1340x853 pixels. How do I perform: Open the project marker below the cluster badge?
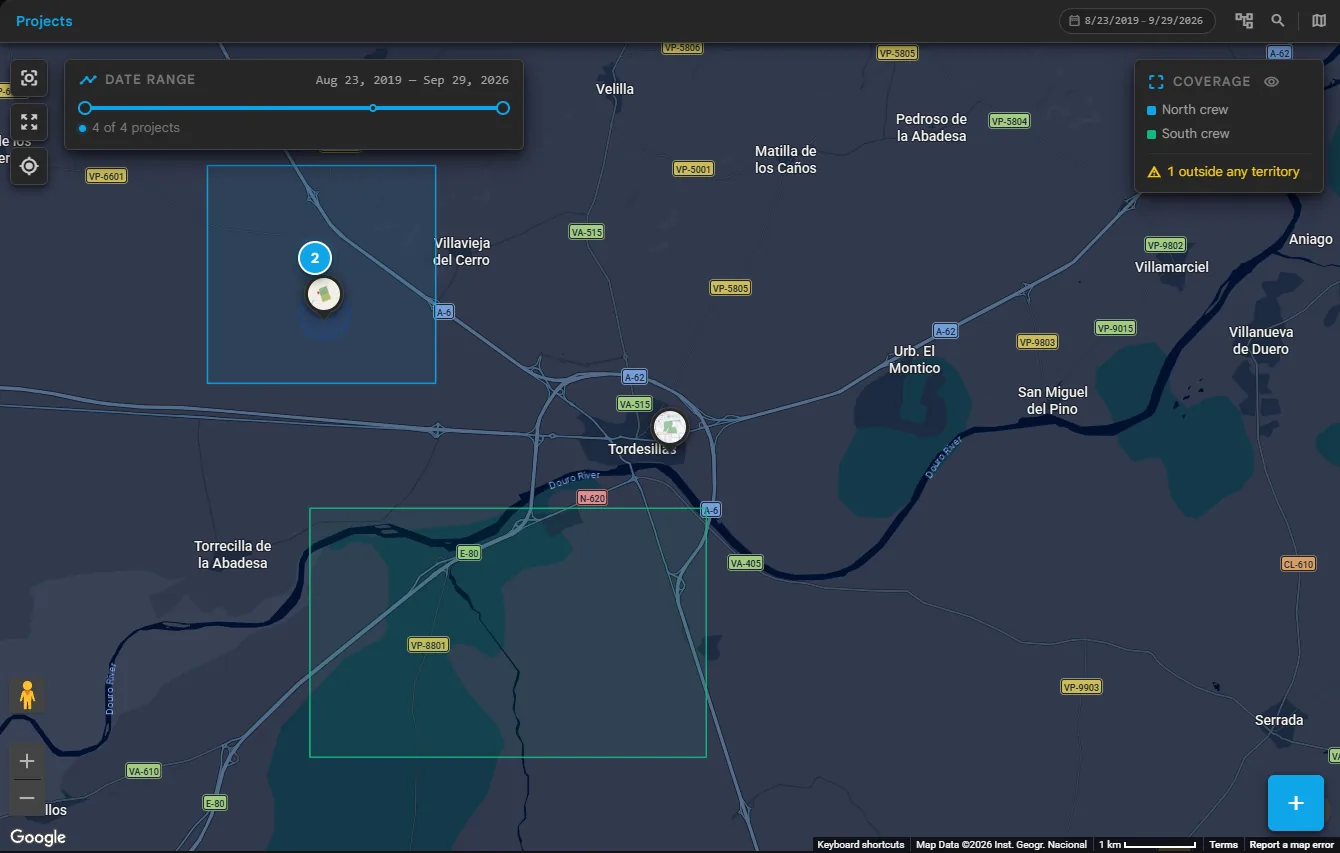[323, 294]
